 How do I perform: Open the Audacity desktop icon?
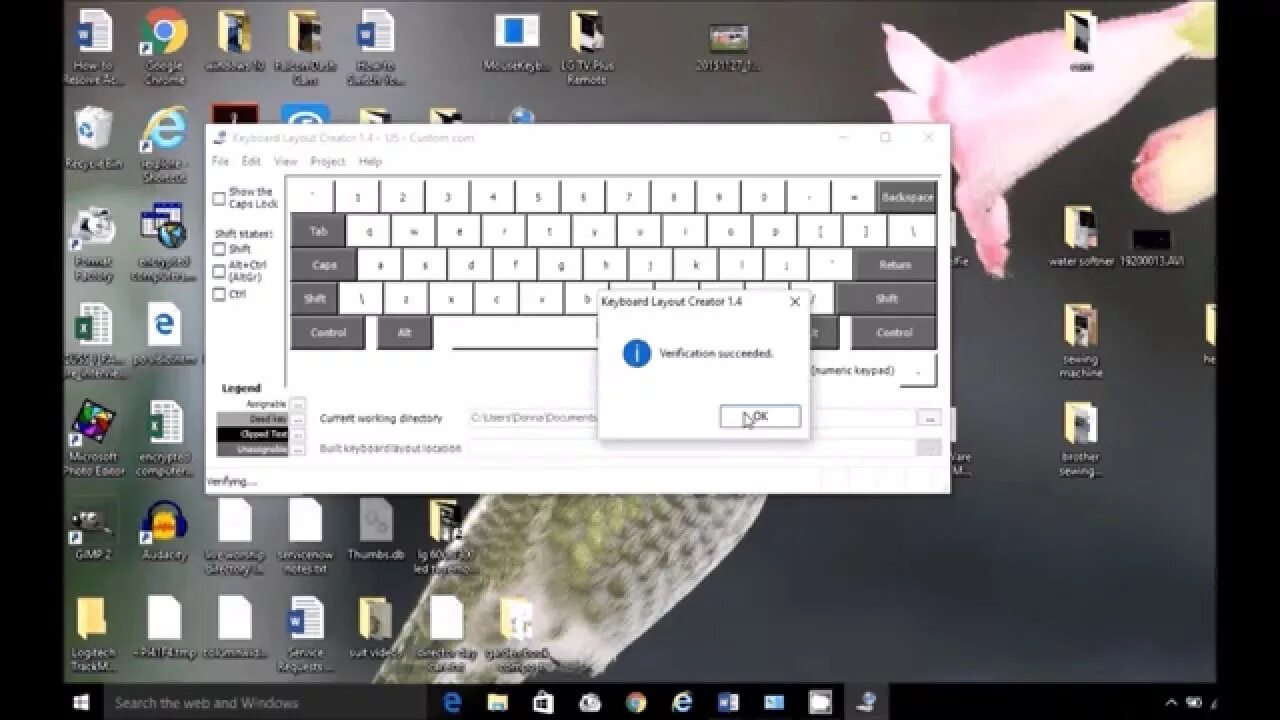(164, 530)
